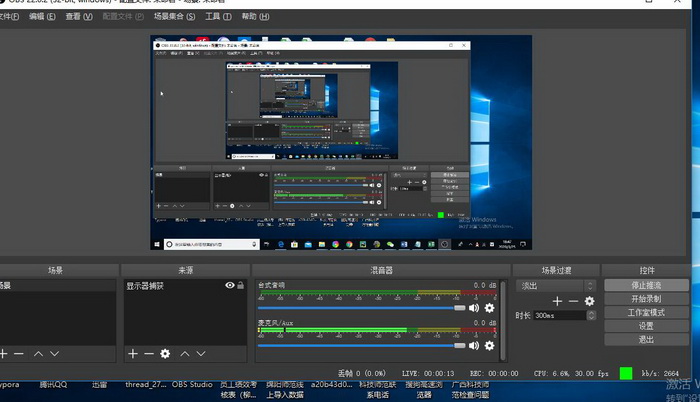This screenshot has width=700, height=402.
Task: Mute the 台式音响 audio channel
Action: coord(474,308)
